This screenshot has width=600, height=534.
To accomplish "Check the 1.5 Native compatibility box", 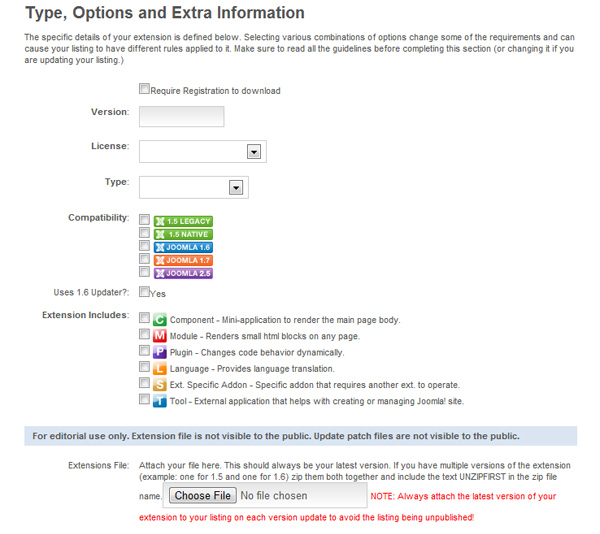I will click(x=144, y=233).
